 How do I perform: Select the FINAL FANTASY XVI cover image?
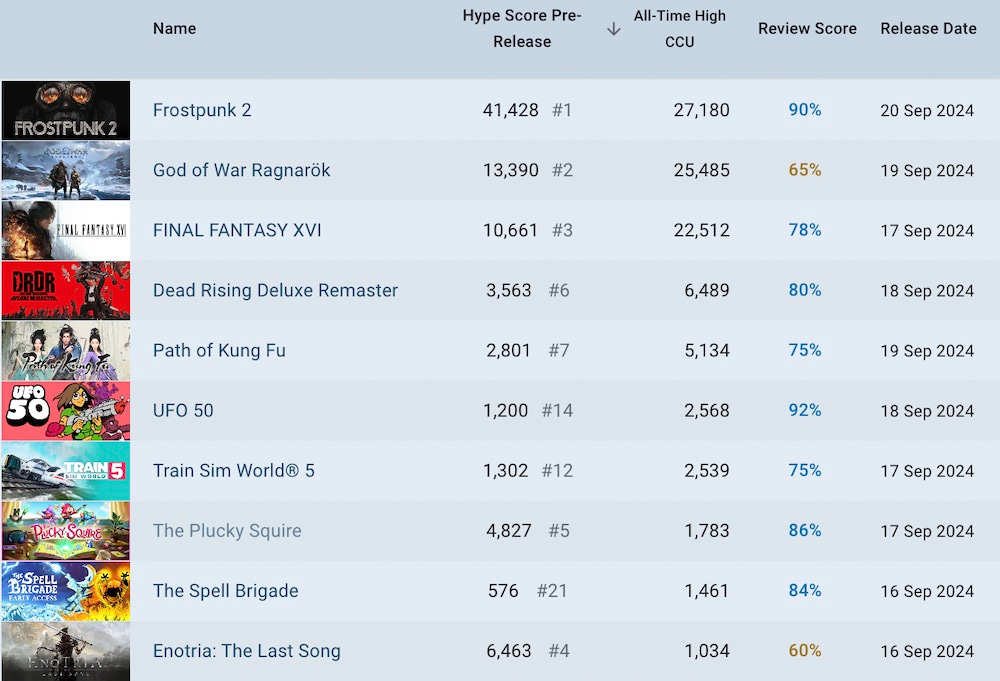coord(65,230)
